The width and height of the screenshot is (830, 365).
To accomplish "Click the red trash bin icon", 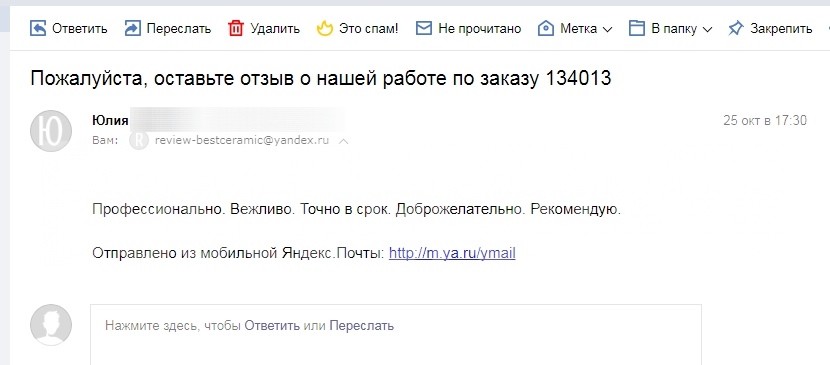I will (x=236, y=28).
